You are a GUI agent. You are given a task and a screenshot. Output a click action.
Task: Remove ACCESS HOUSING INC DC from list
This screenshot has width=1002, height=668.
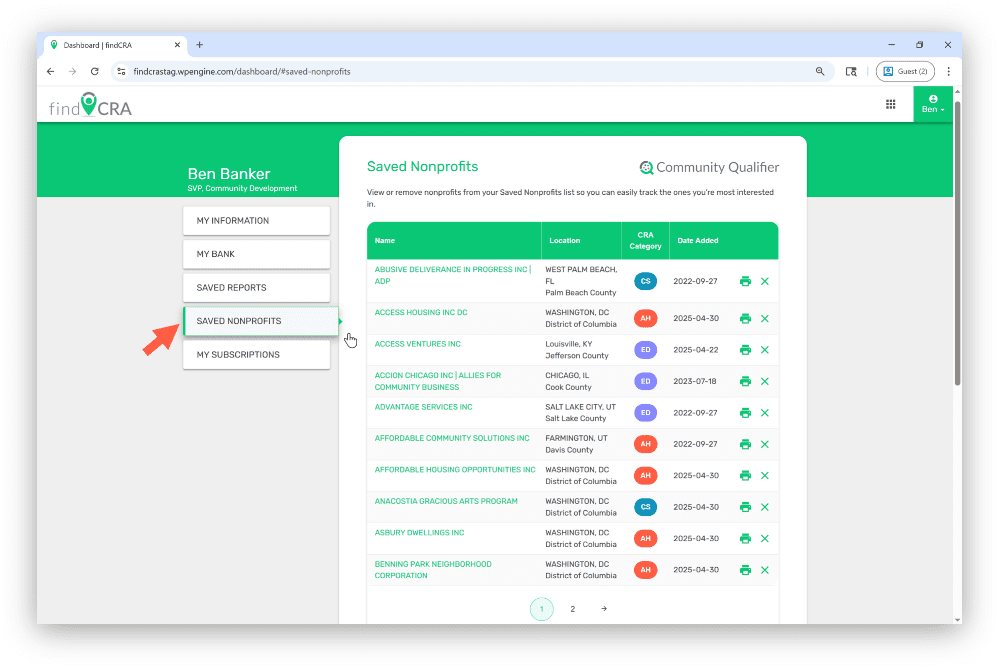point(765,318)
